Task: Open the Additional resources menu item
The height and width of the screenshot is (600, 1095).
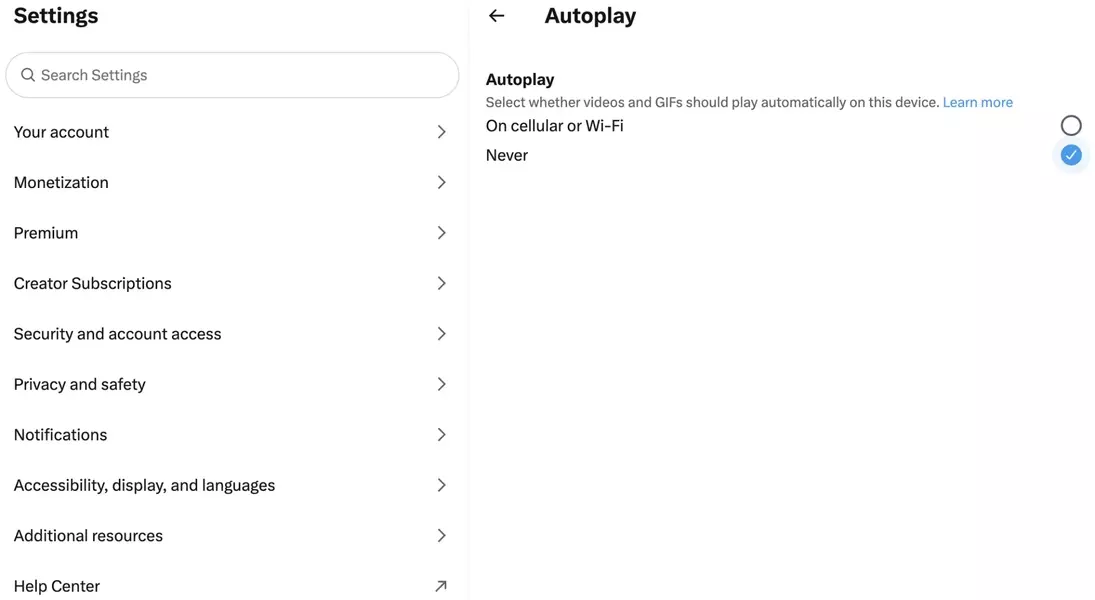Action: pyautogui.click(x=88, y=536)
